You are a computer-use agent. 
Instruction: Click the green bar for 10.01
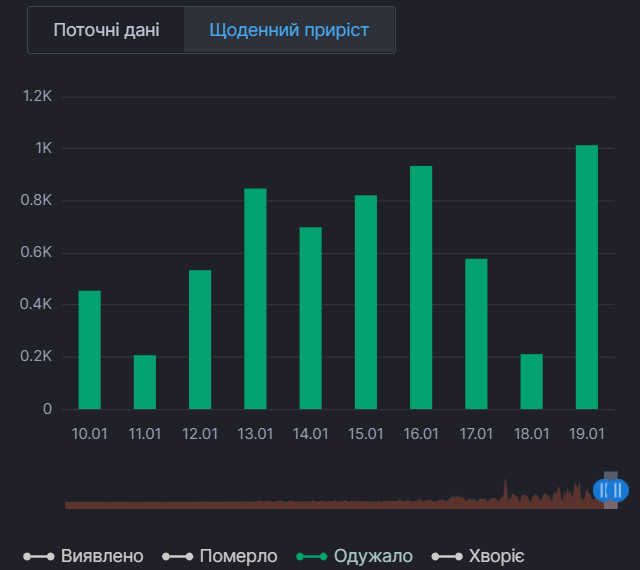pos(90,350)
